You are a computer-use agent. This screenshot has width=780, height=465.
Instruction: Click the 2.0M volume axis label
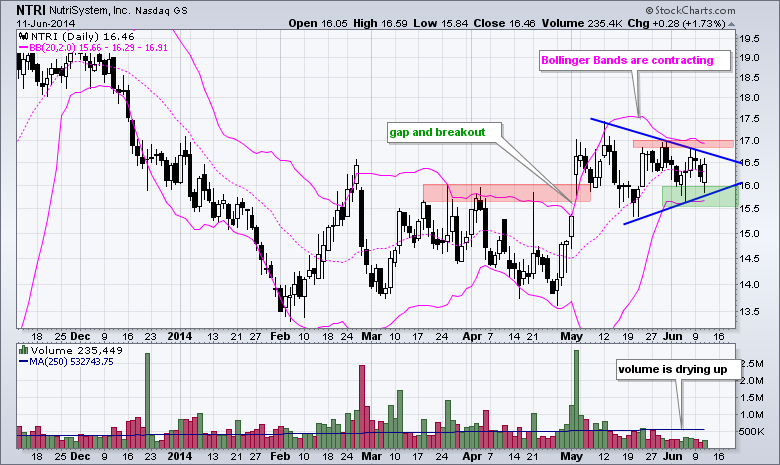pyautogui.click(x=752, y=380)
